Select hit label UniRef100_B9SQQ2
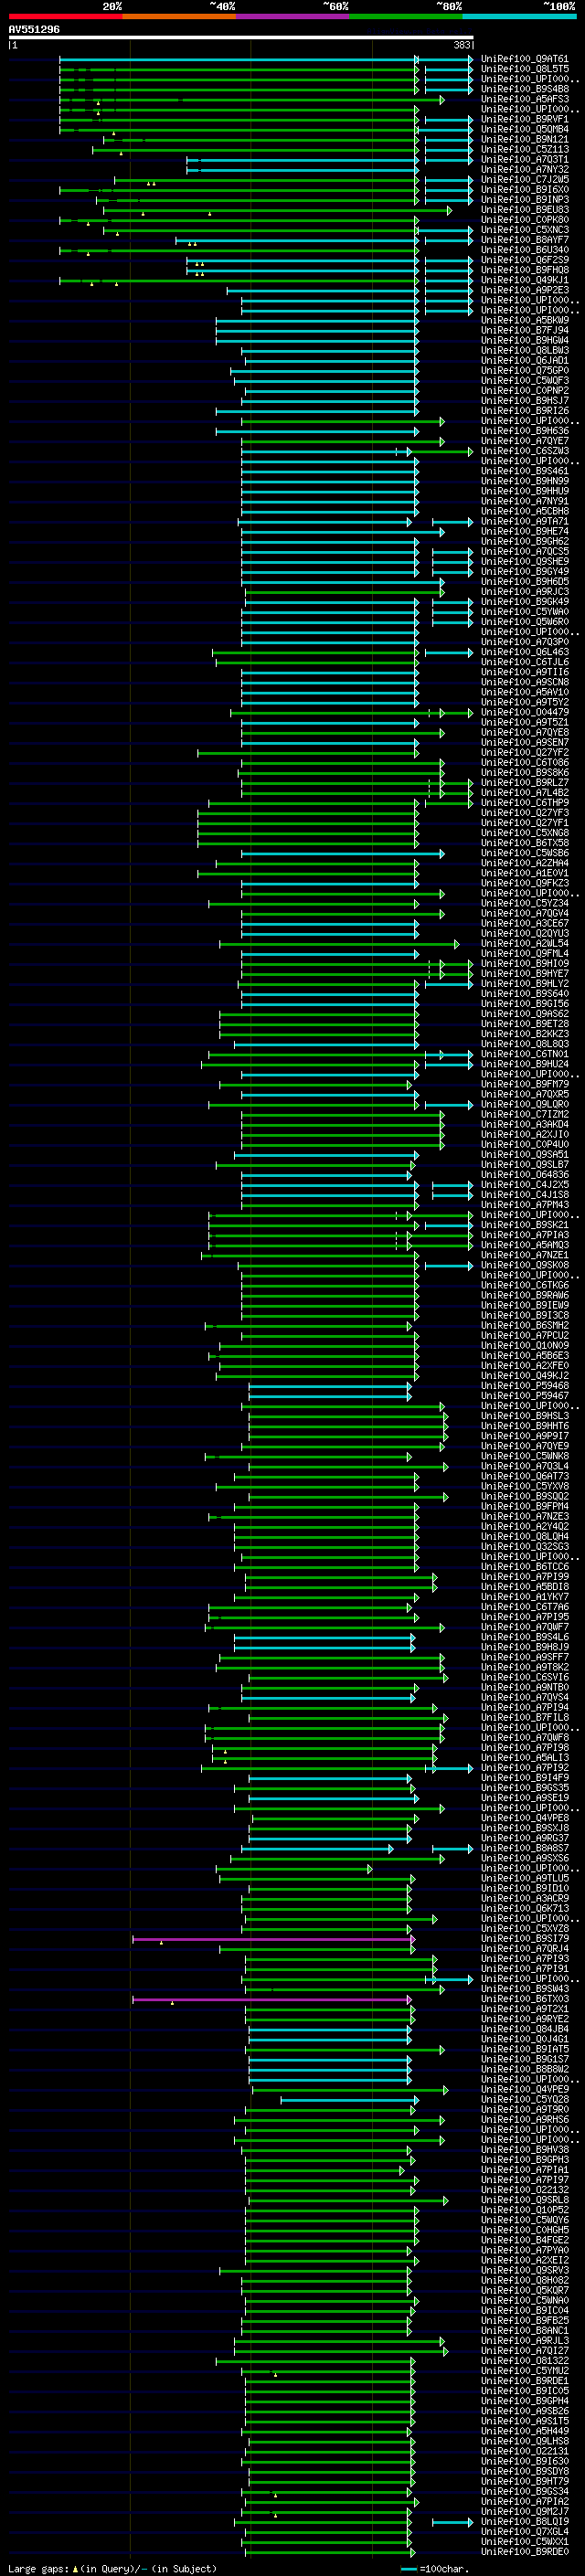This screenshot has width=585, height=2576. 525,1496
